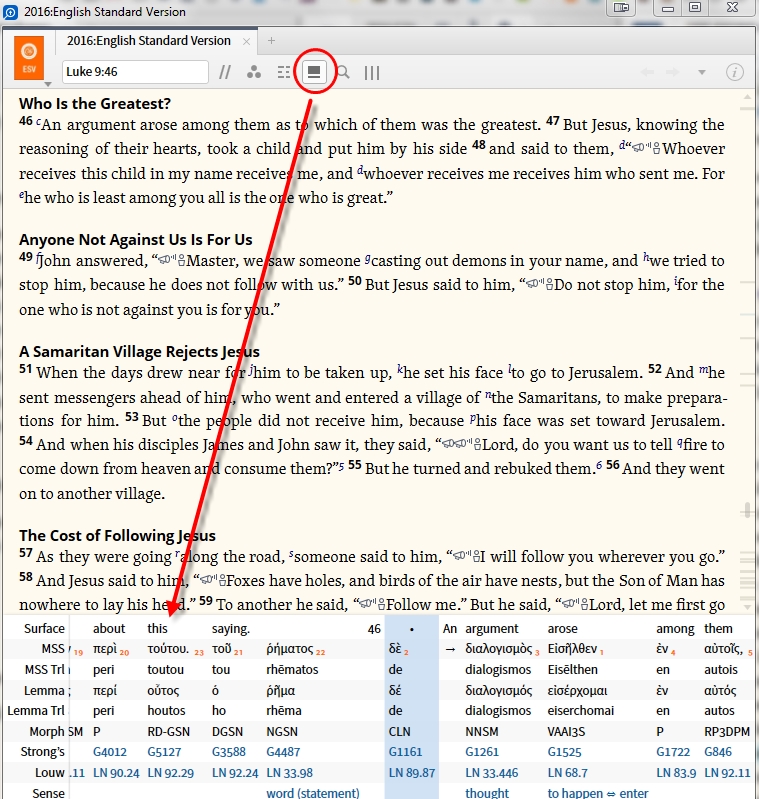
Task: Click morphology code VAAI3S
Action: tap(566, 731)
